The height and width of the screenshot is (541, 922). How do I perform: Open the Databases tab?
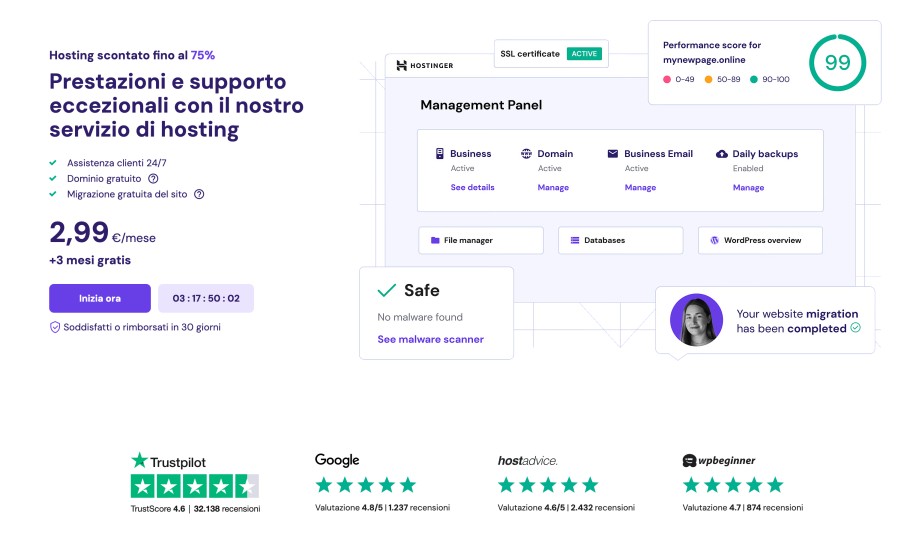(x=620, y=240)
